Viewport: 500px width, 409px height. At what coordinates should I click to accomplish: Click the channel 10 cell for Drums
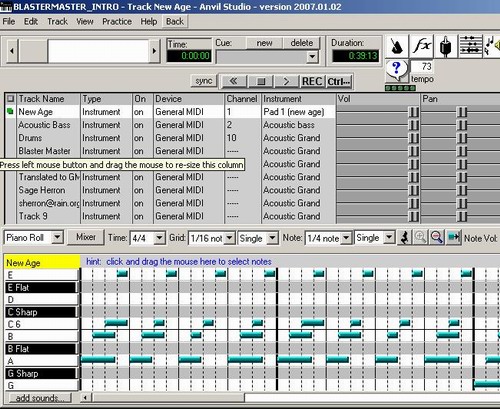[x=243, y=138]
